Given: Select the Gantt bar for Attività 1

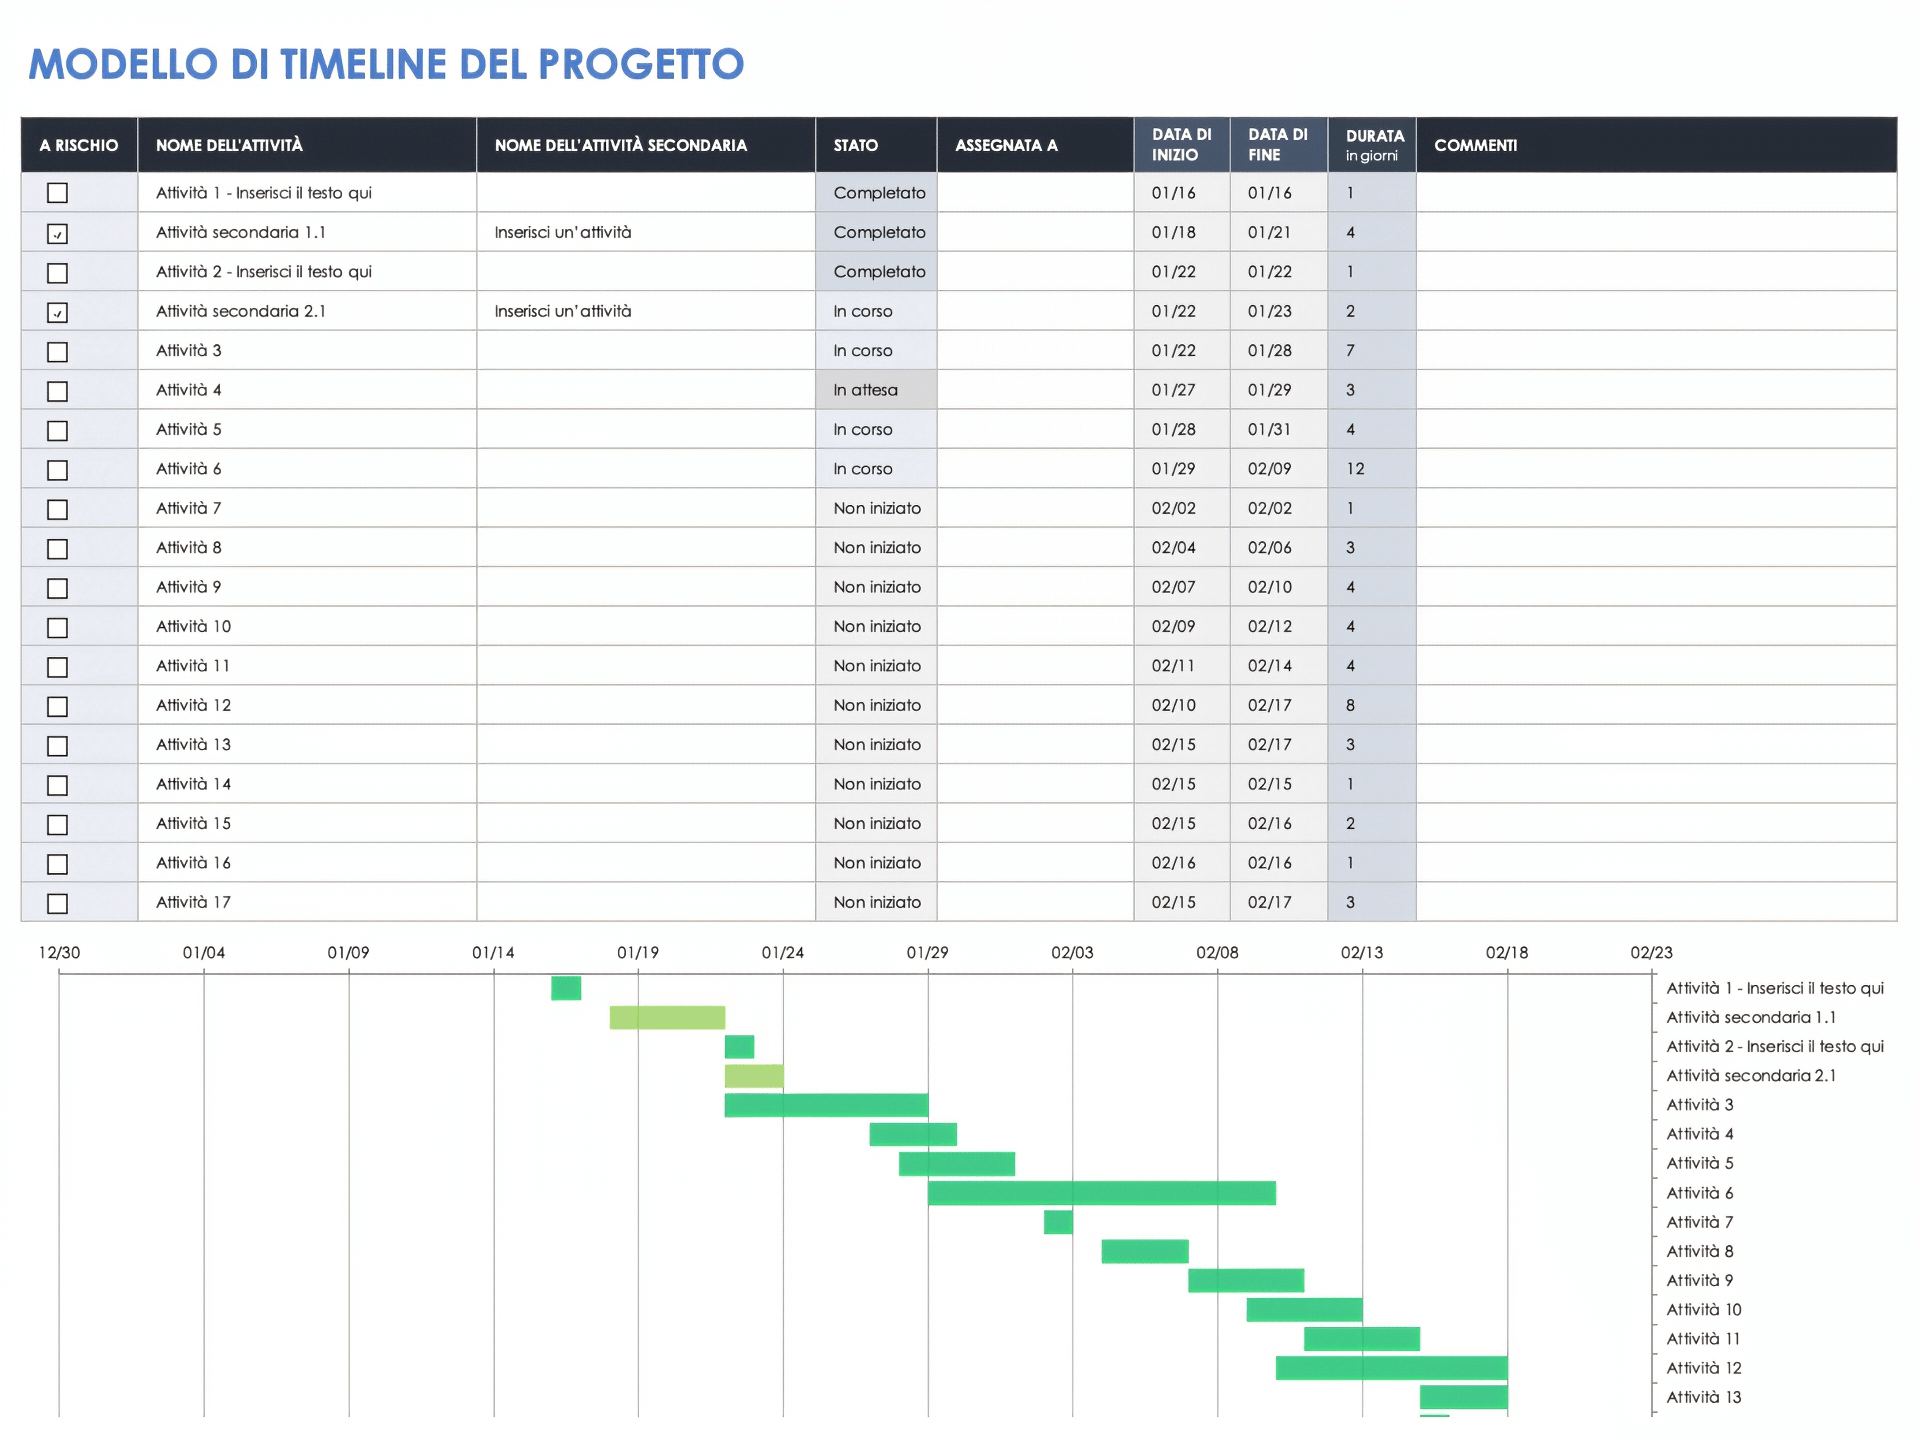Looking at the screenshot, I should tap(566, 988).
